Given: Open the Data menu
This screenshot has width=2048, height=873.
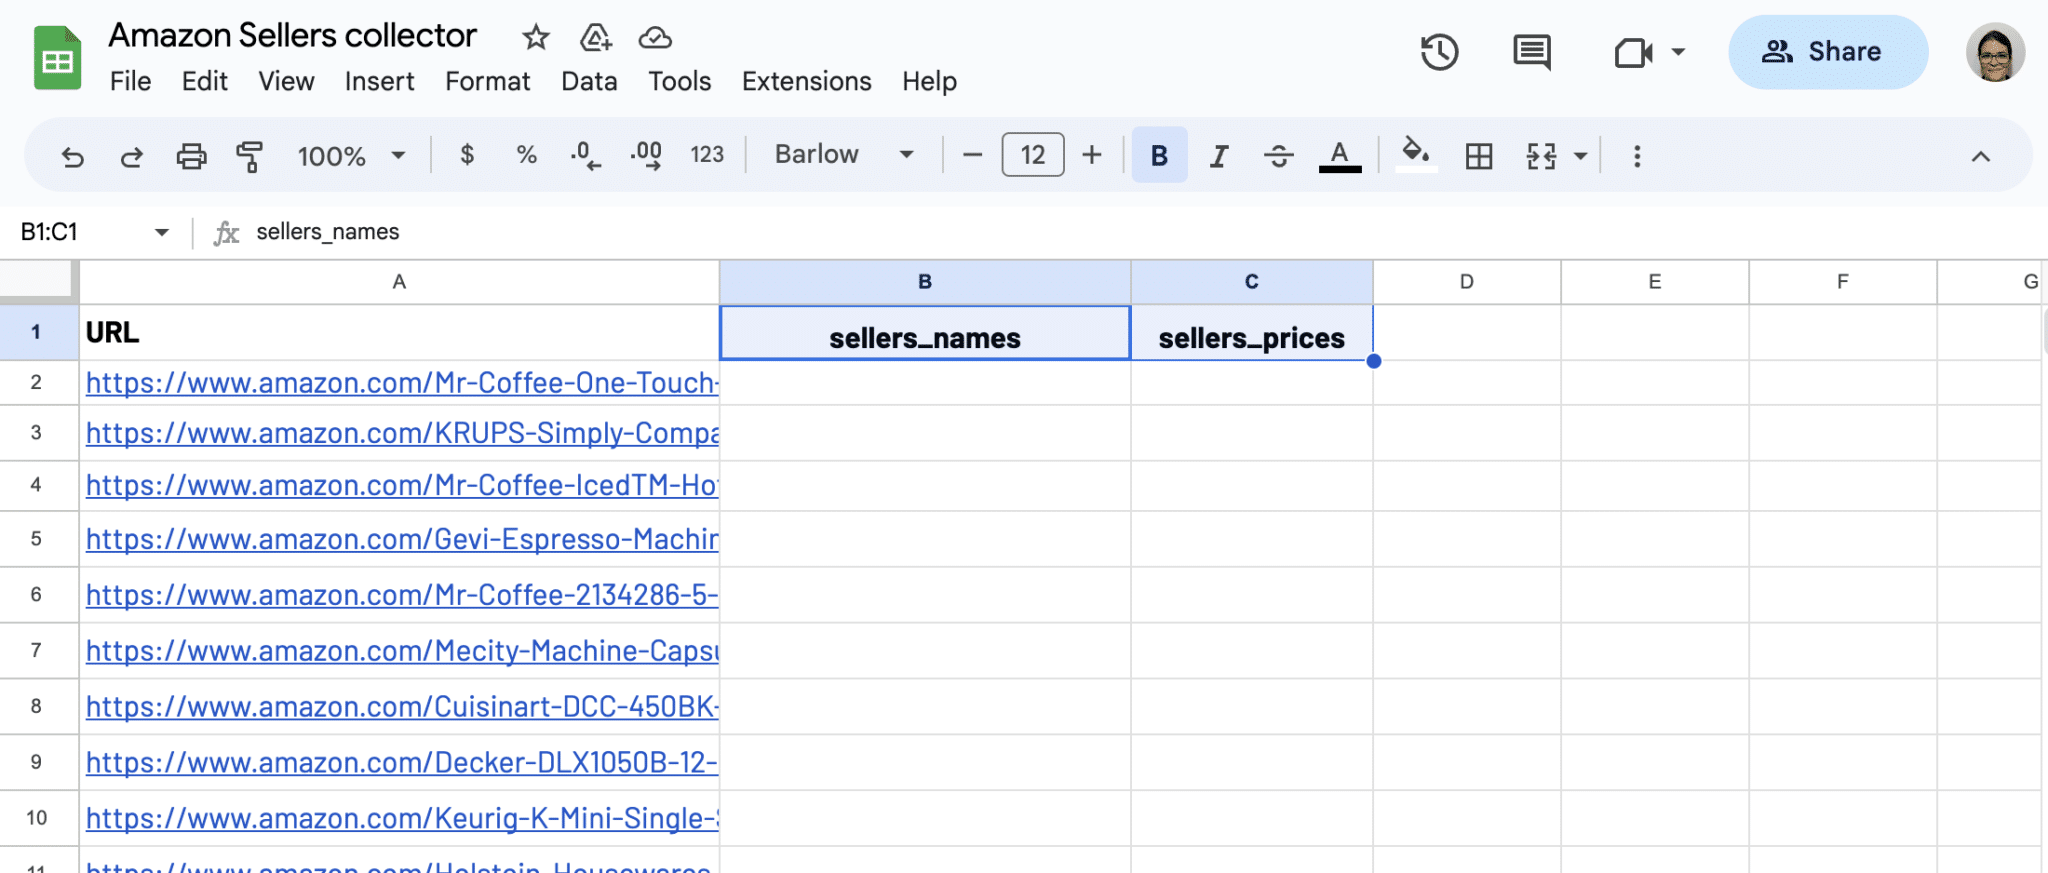Looking at the screenshot, I should [589, 81].
